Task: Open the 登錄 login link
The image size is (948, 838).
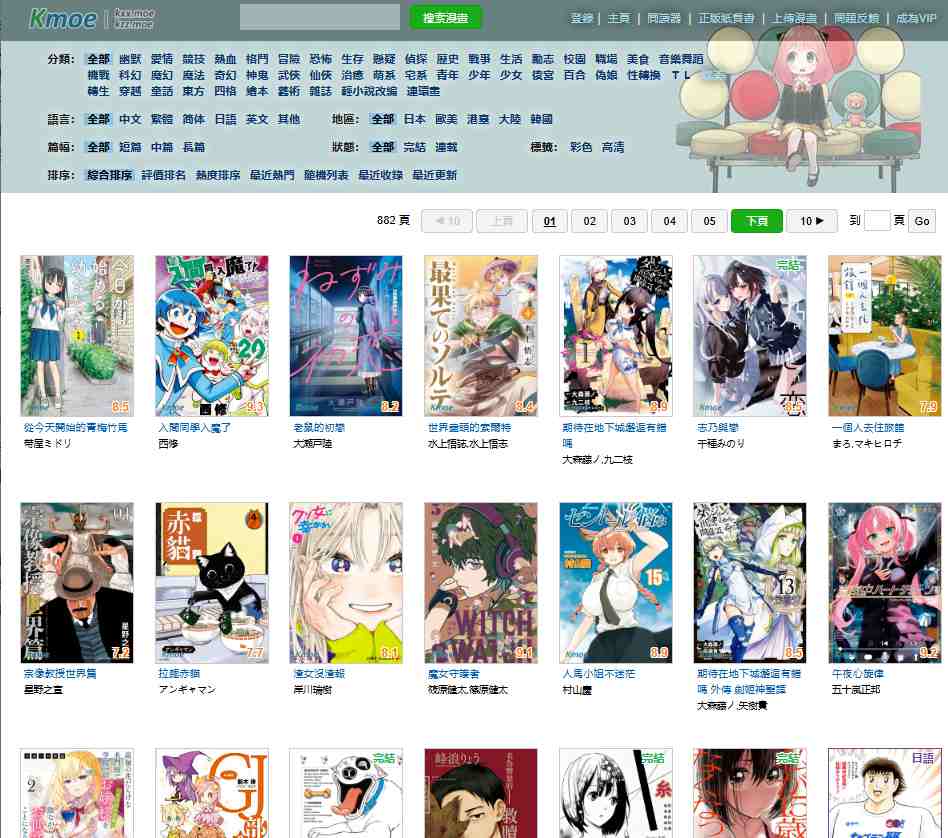Action: tap(582, 18)
